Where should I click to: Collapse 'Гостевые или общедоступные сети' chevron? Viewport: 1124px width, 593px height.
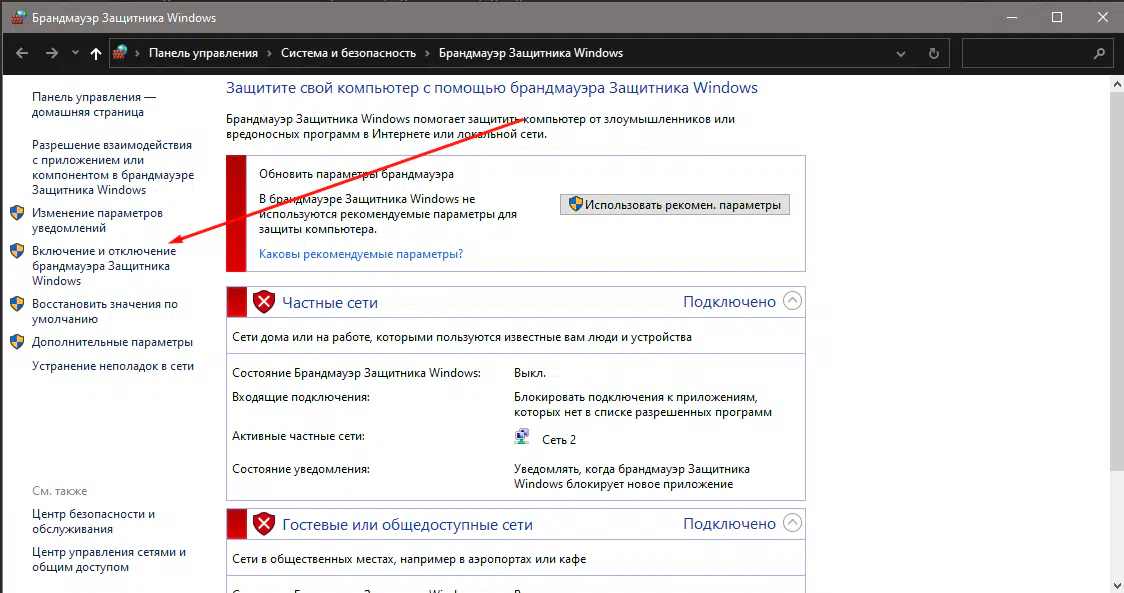792,523
